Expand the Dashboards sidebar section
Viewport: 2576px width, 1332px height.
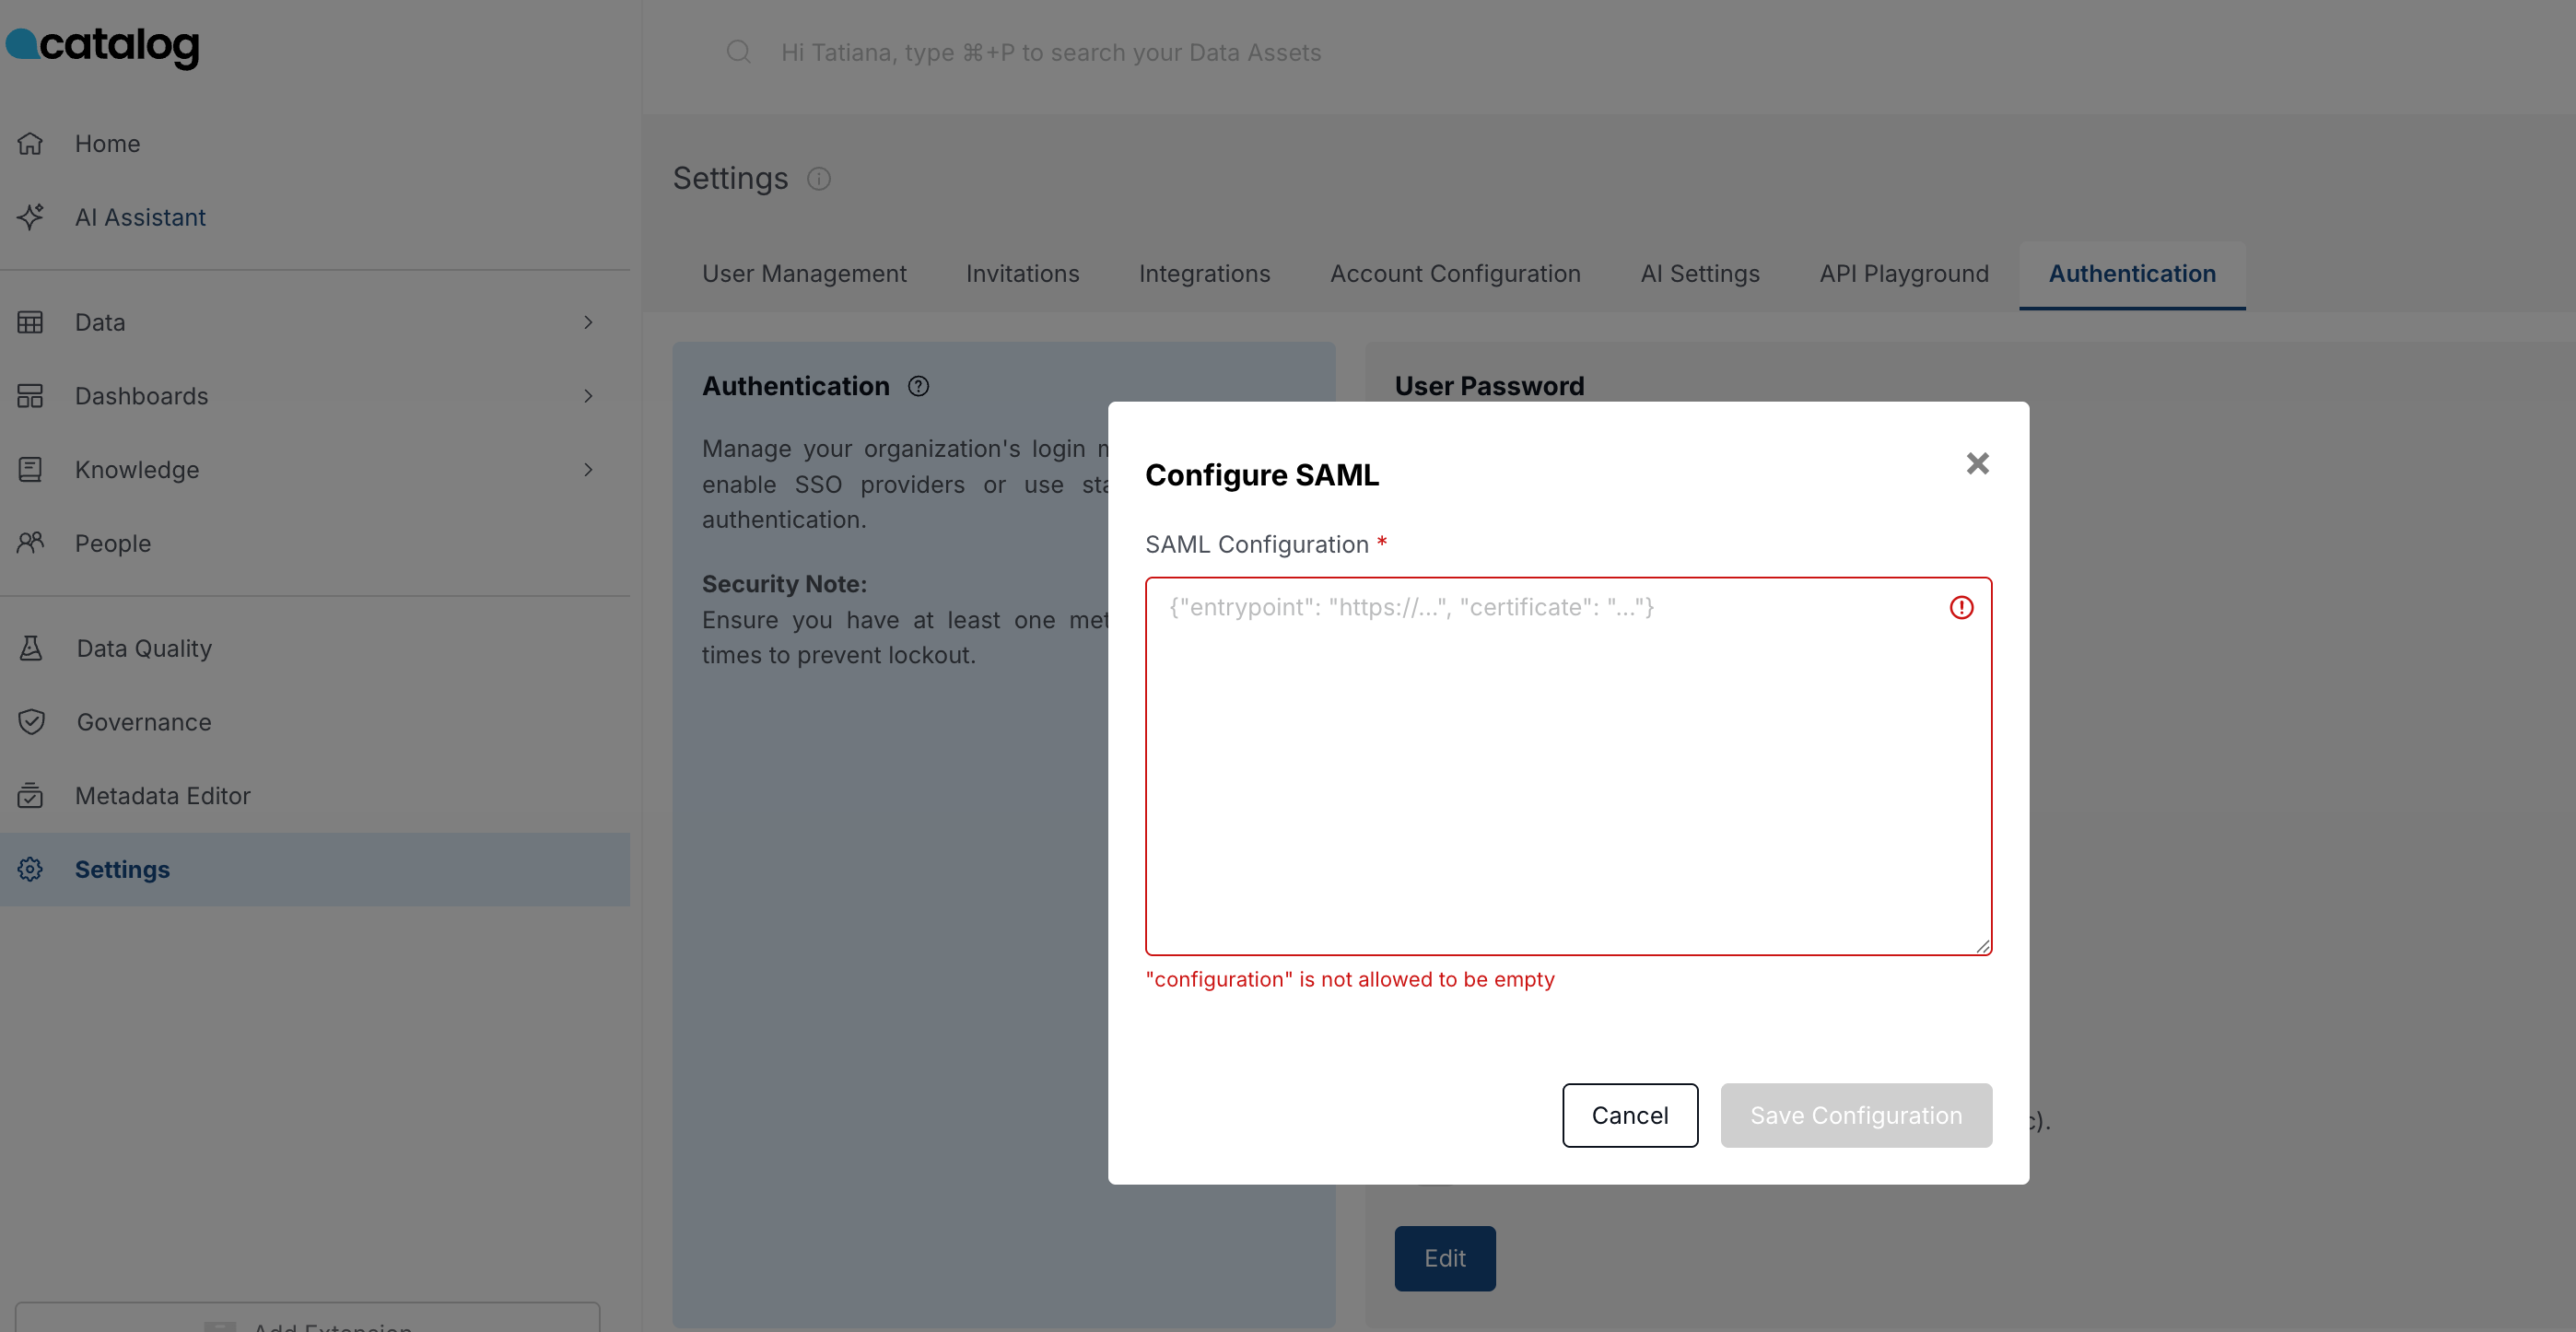(589, 396)
